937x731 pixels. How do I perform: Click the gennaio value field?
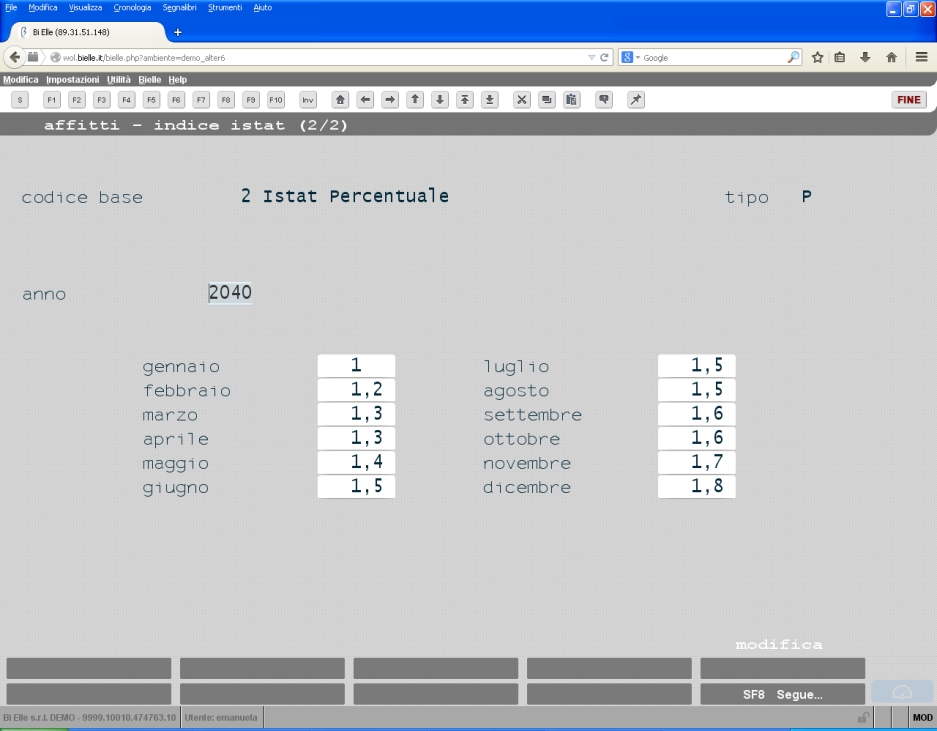click(x=356, y=365)
